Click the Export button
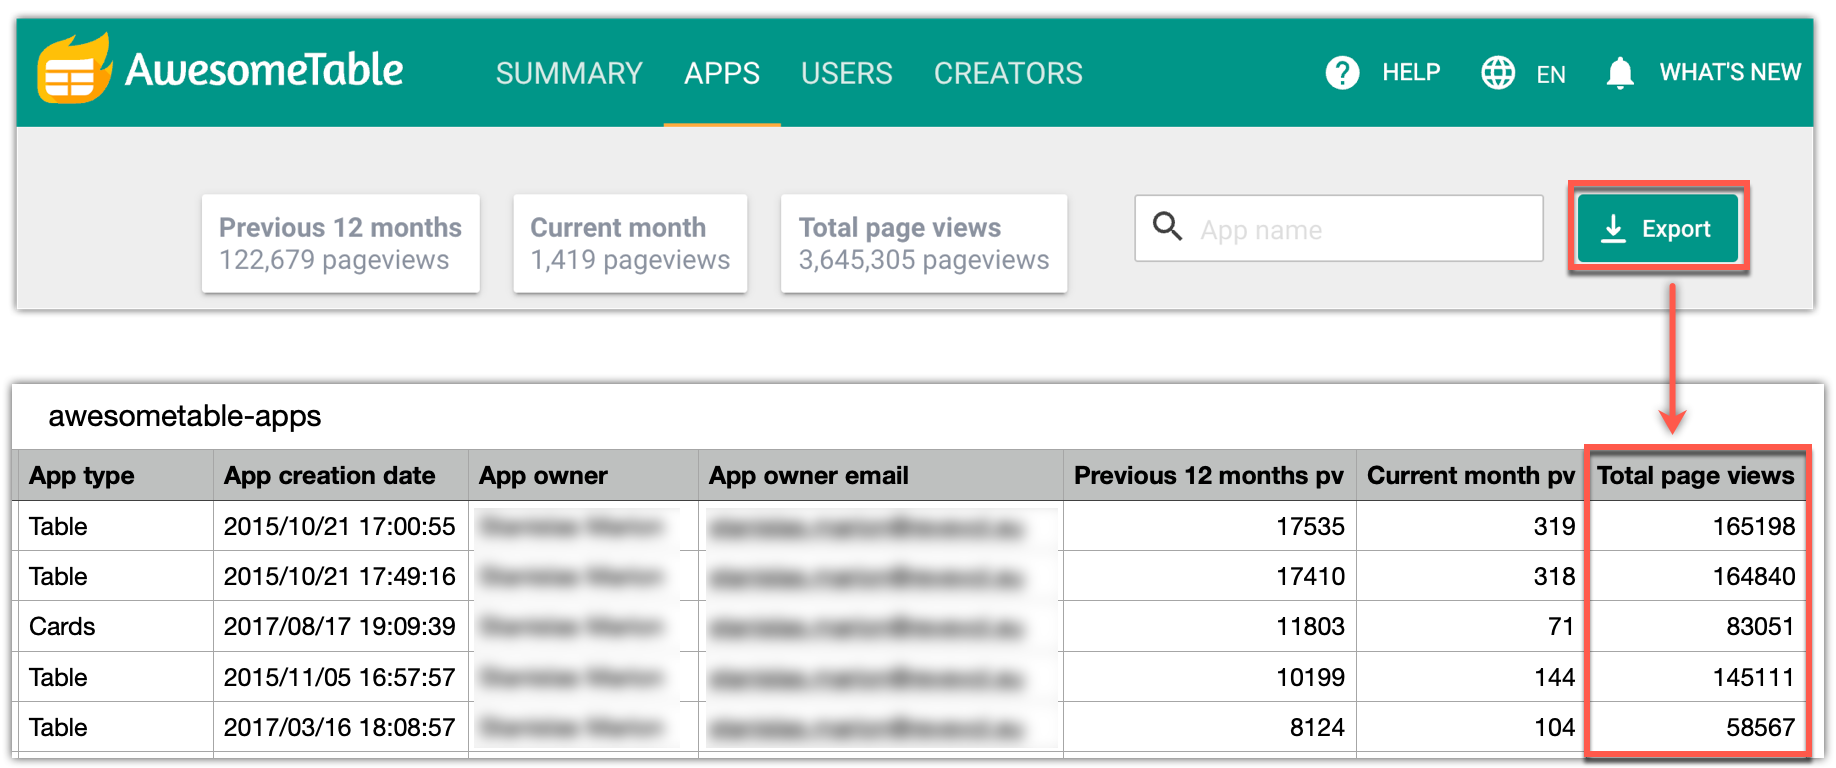This screenshot has height=768, width=1836. coord(1658,229)
